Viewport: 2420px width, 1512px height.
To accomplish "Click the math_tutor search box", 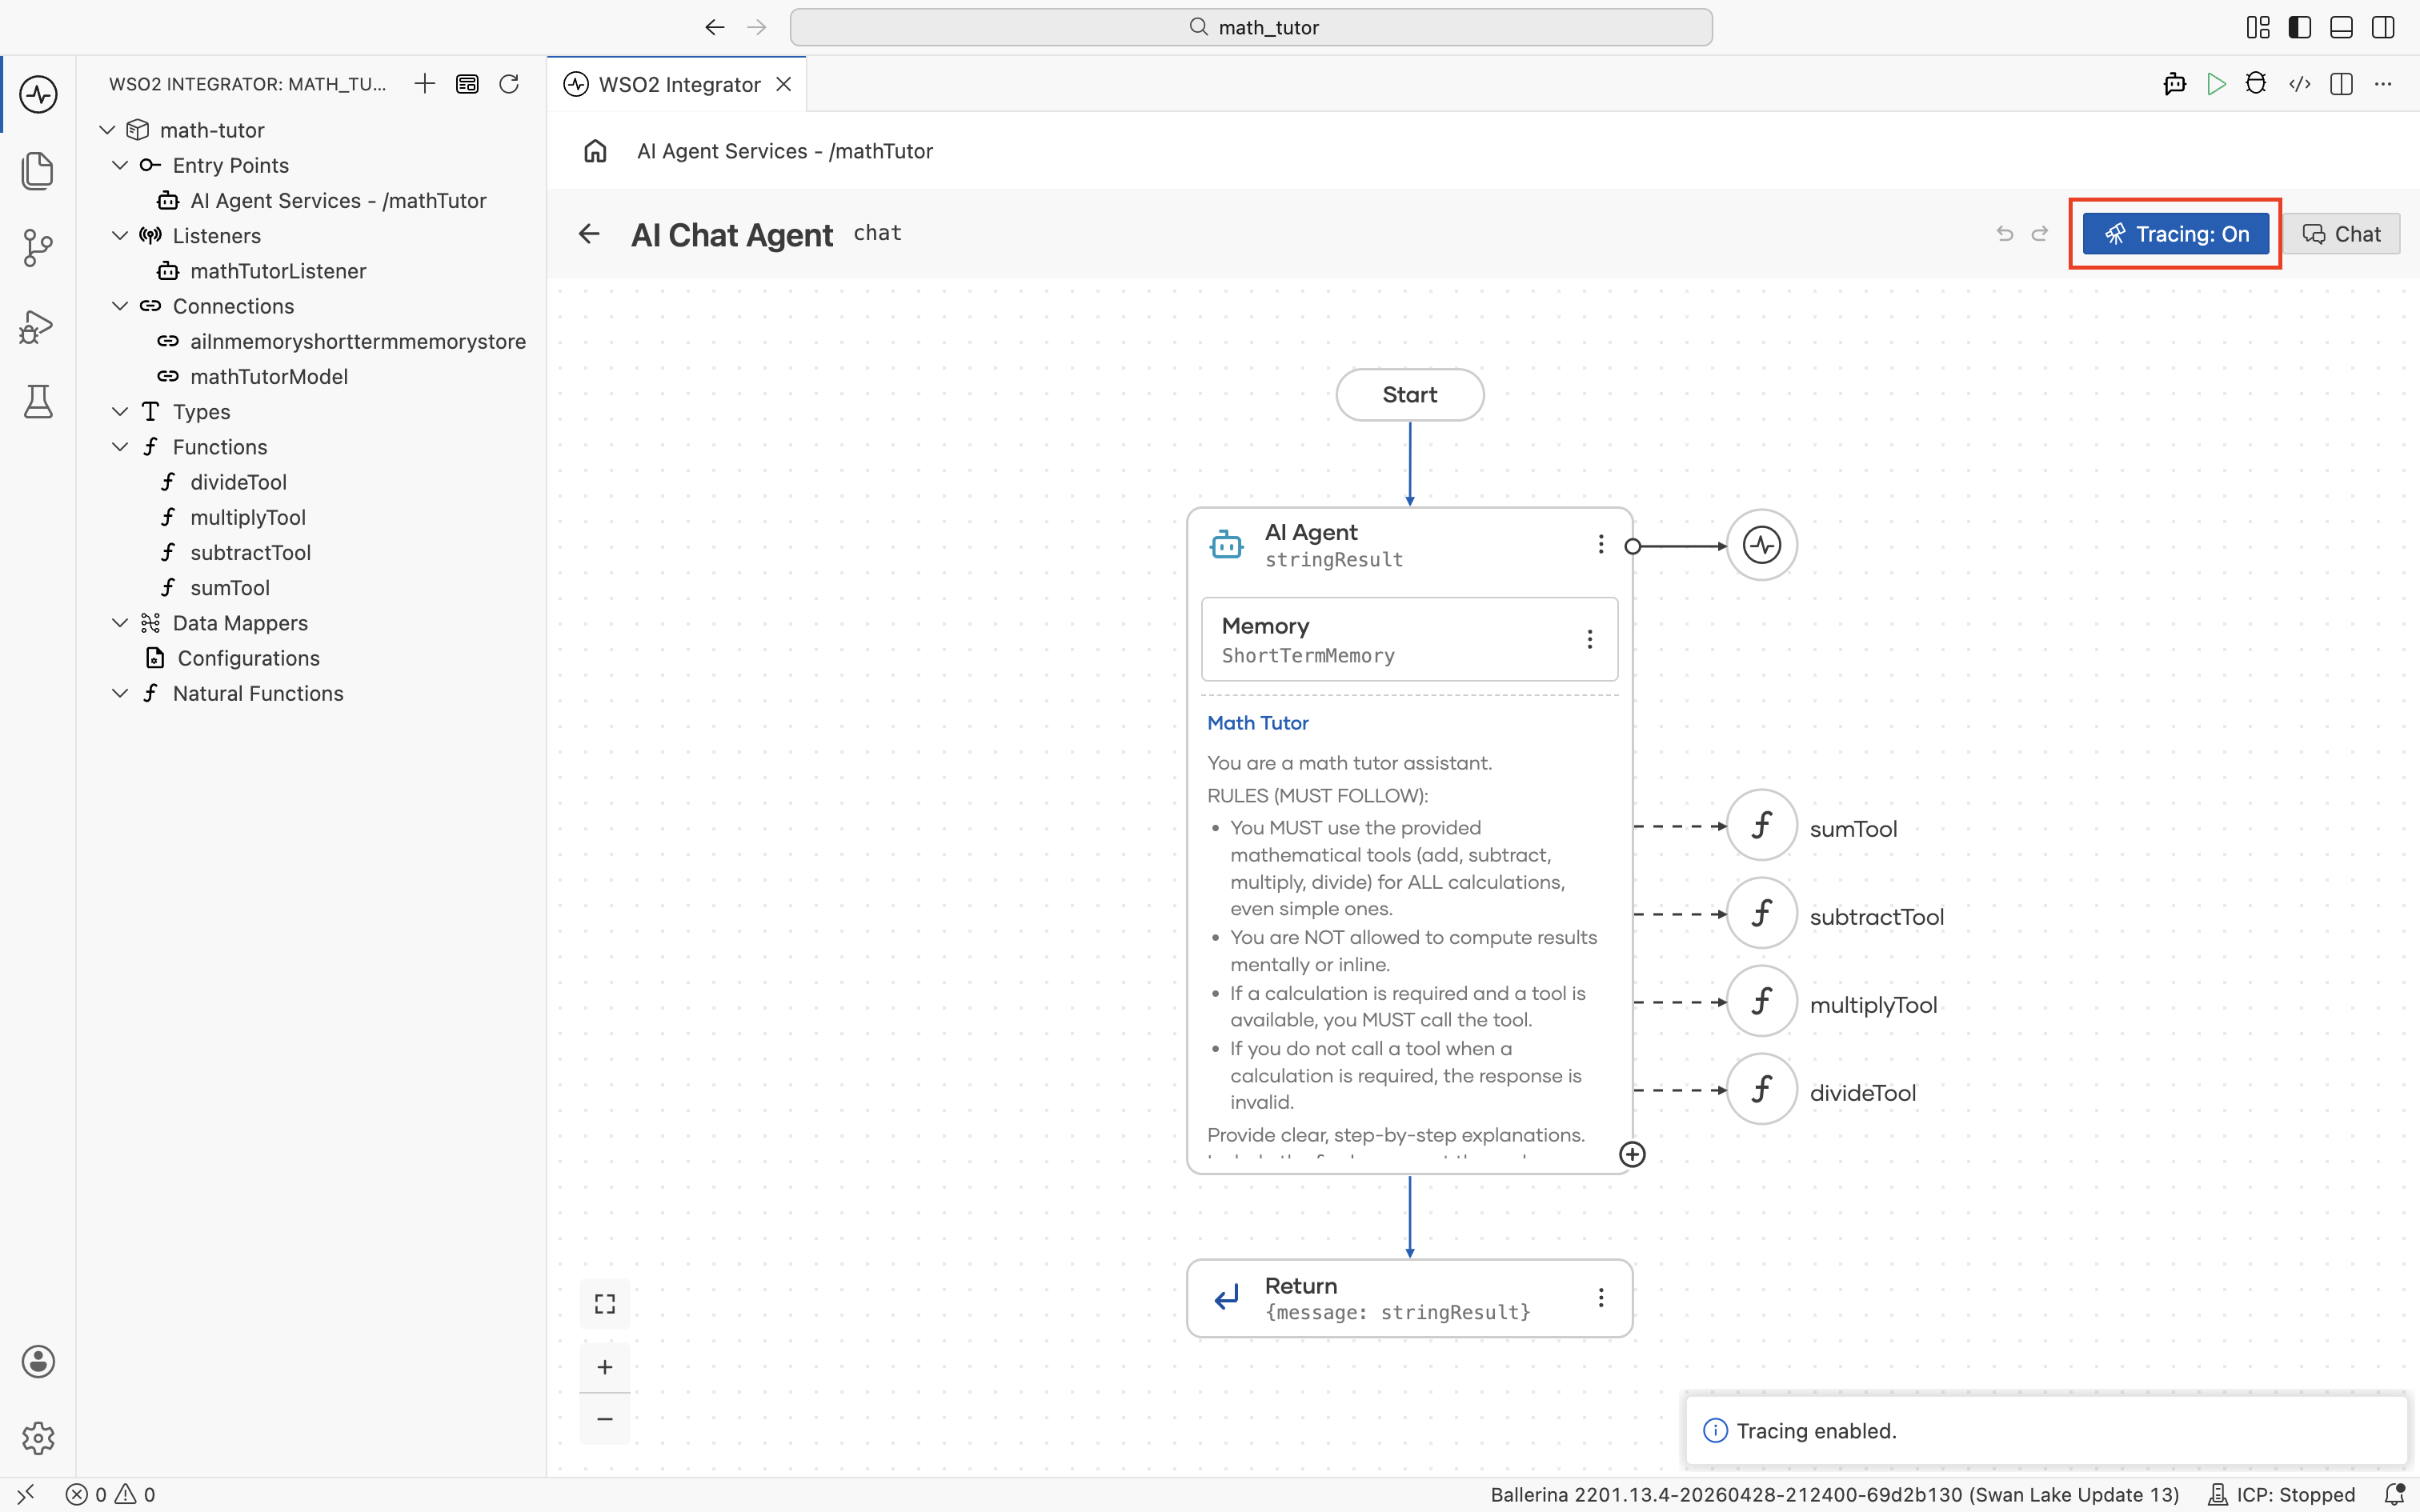I will coord(1251,27).
